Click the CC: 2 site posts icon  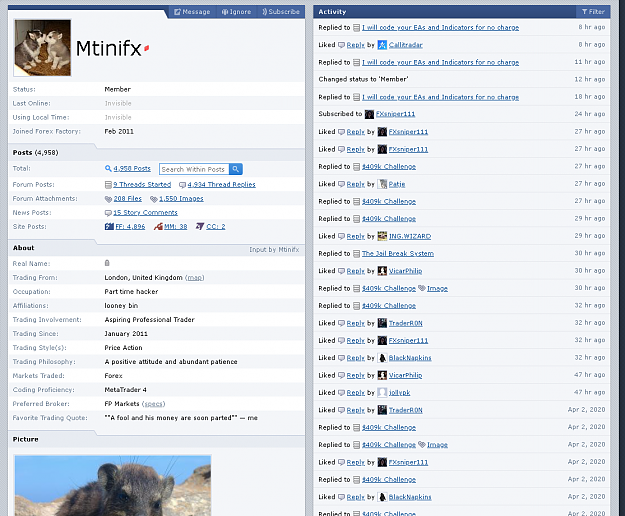[200, 226]
